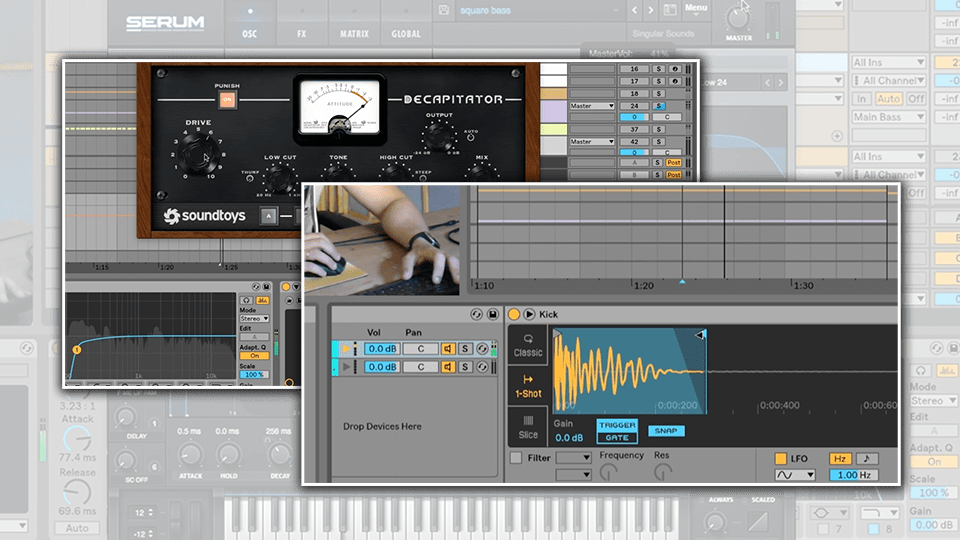Click the Trigger mode button

617,425
